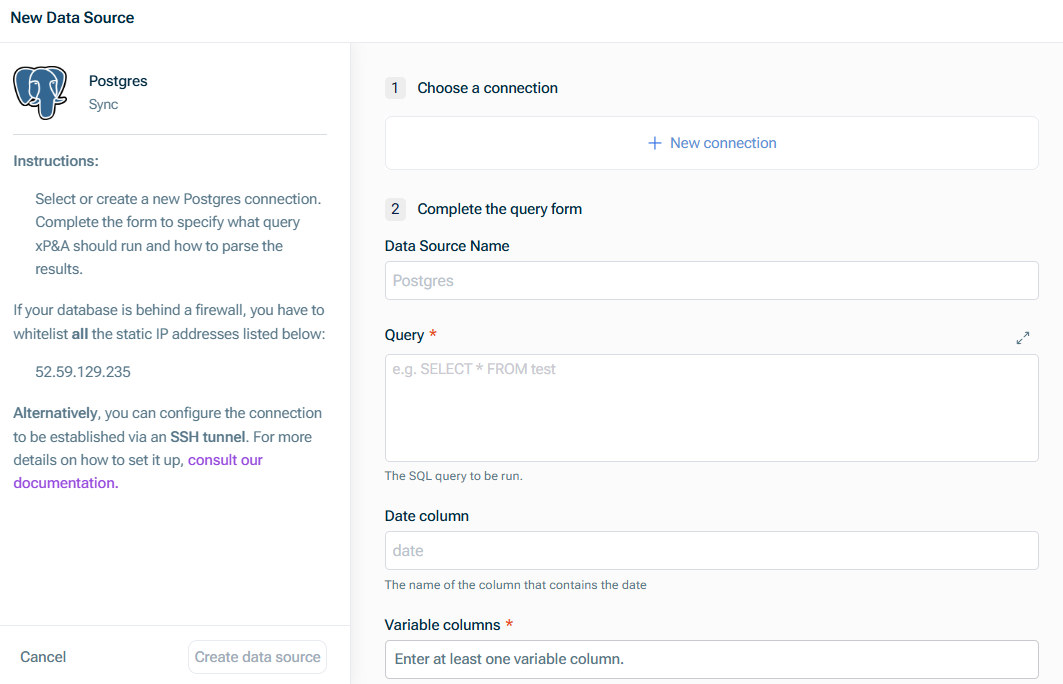Click the Date column input field
The height and width of the screenshot is (684, 1063).
pos(711,550)
